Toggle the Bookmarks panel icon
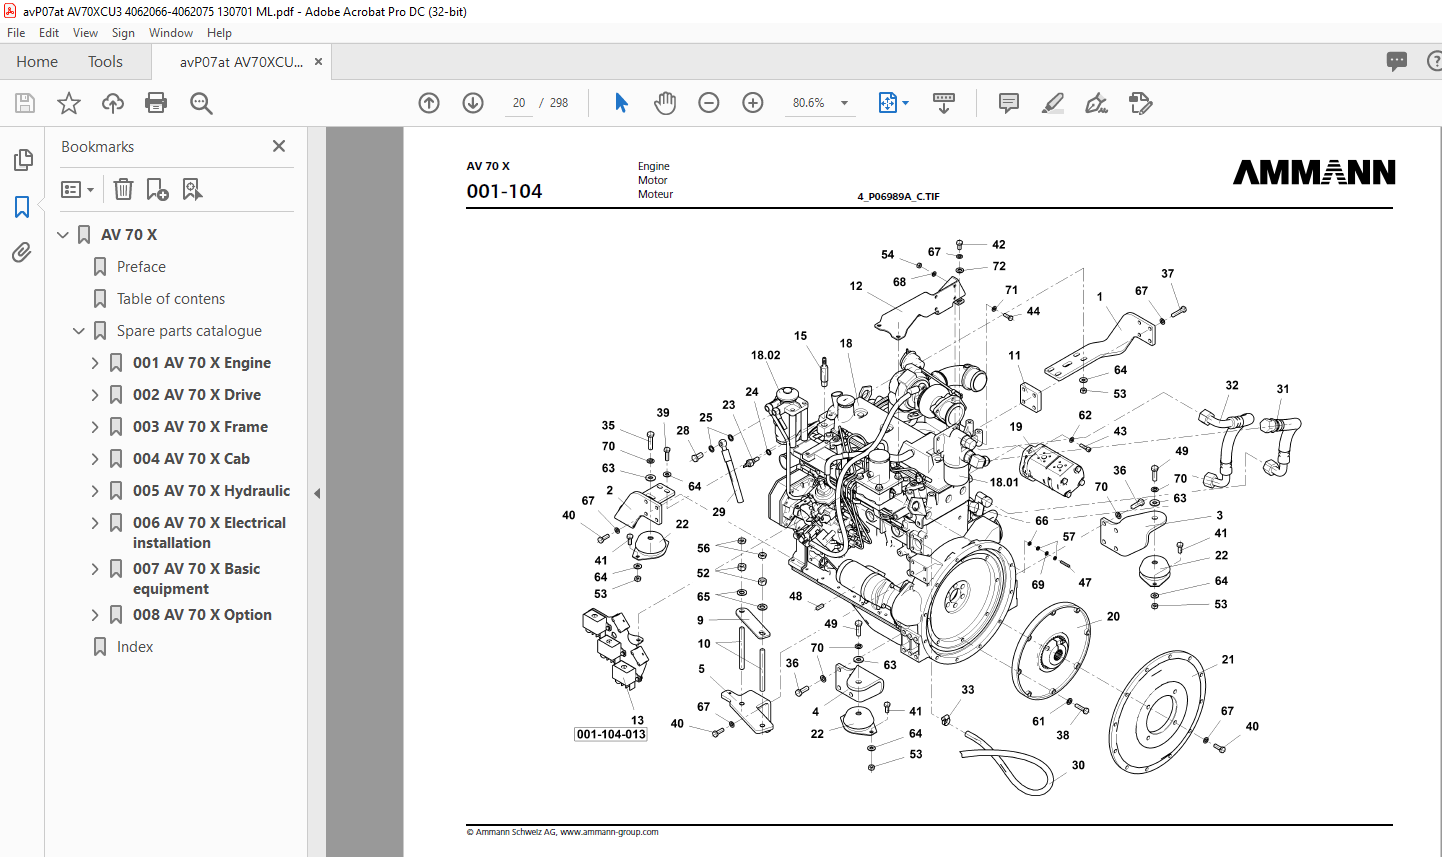Screen dimensions: 1442x857 [x=22, y=207]
